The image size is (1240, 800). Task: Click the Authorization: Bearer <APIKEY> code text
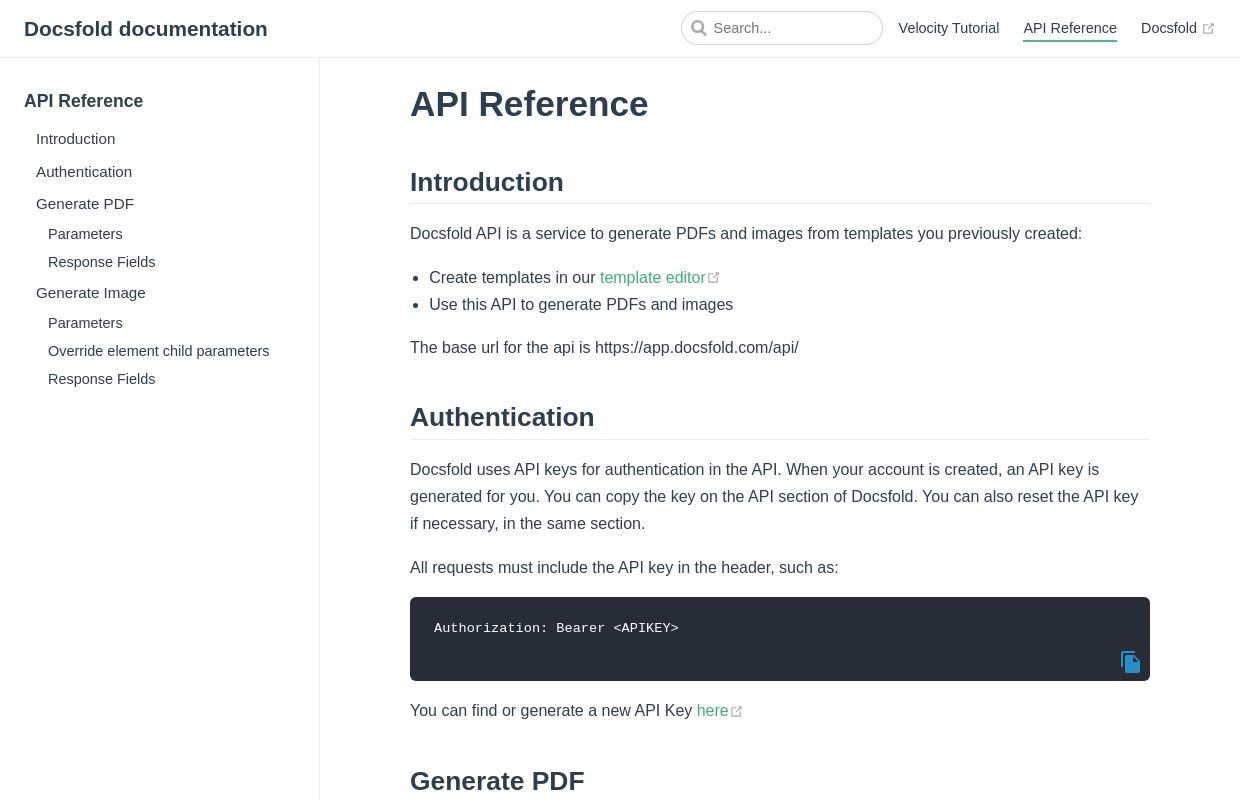coord(556,629)
